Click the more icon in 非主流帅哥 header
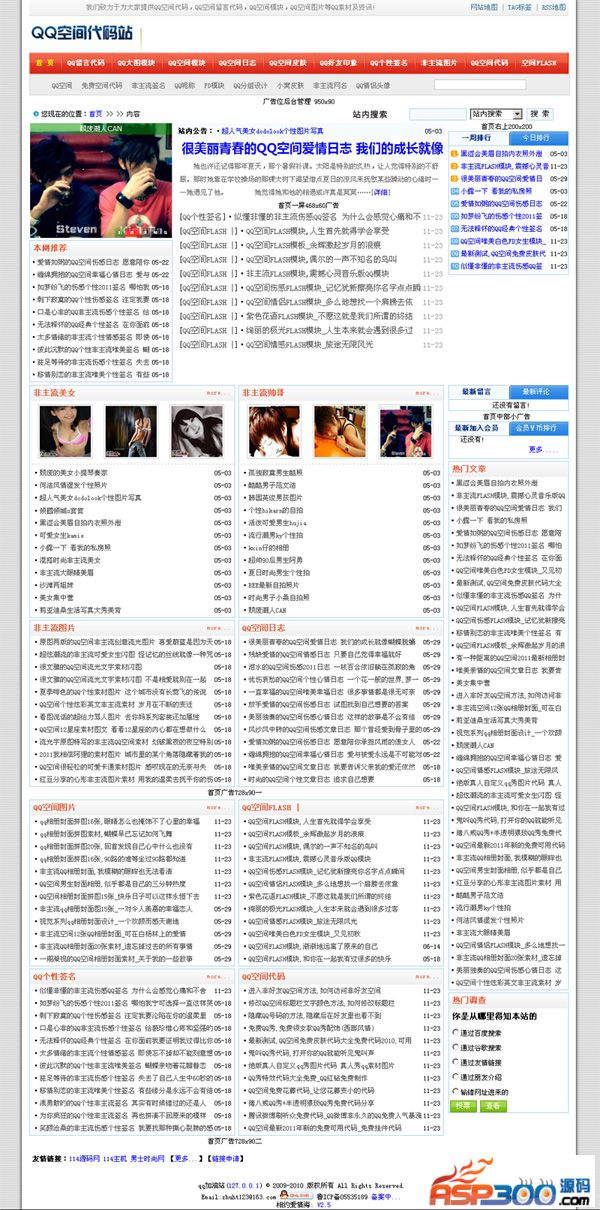 coord(427,393)
